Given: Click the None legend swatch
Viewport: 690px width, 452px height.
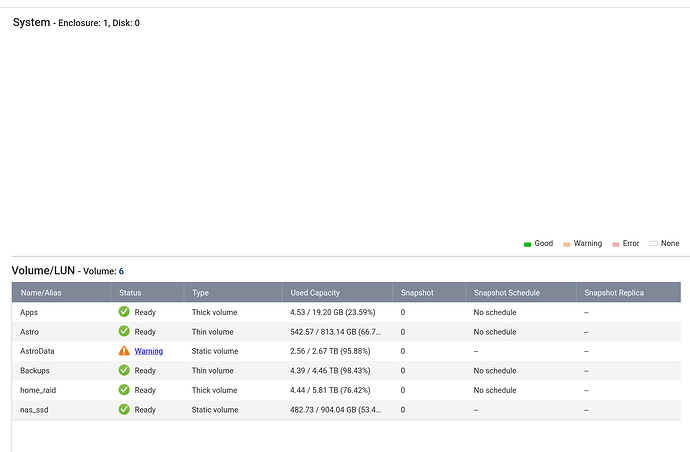Looking at the screenshot, I should point(653,244).
